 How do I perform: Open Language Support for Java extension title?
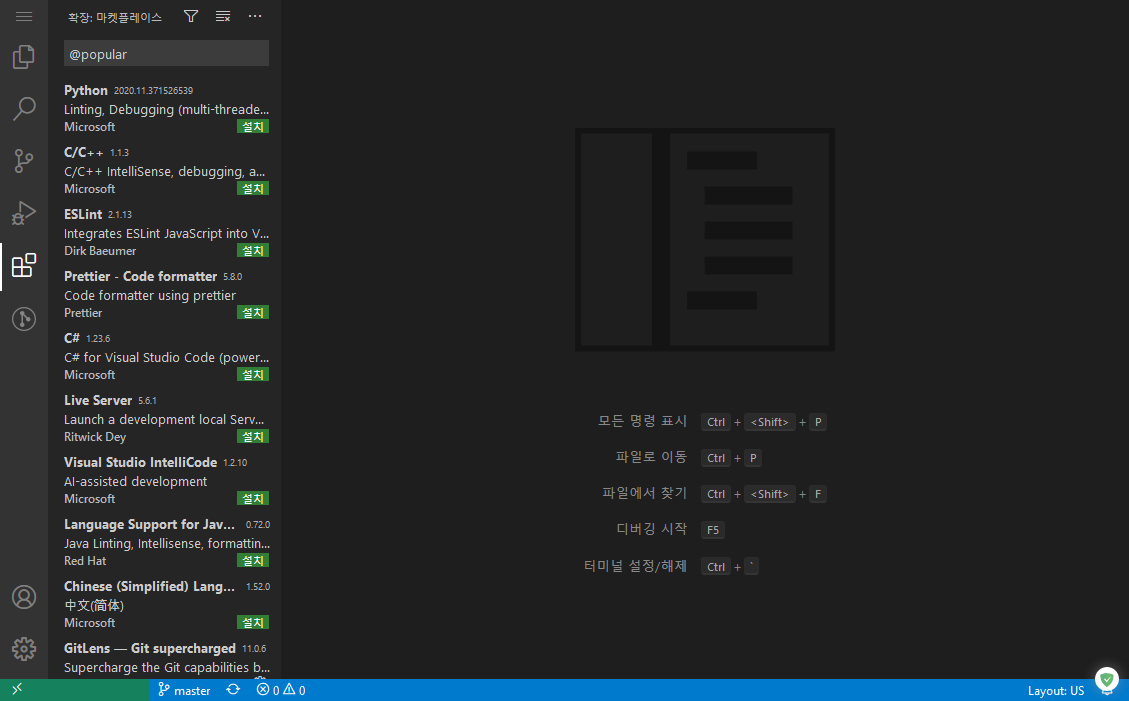(x=149, y=524)
